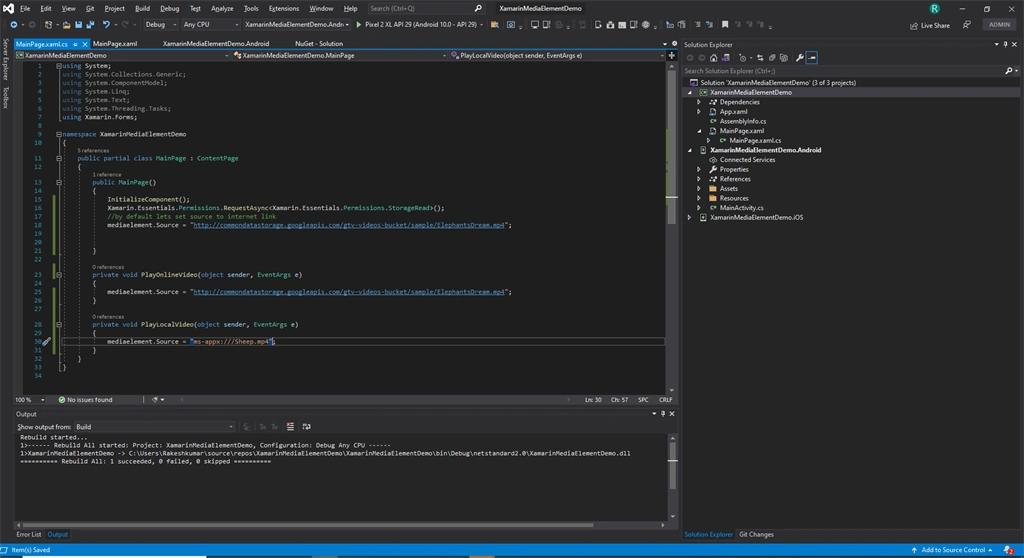Open the ElephantsDream.mp4 URL link on line 25
The width and height of the screenshot is (1024, 558).
(349, 292)
